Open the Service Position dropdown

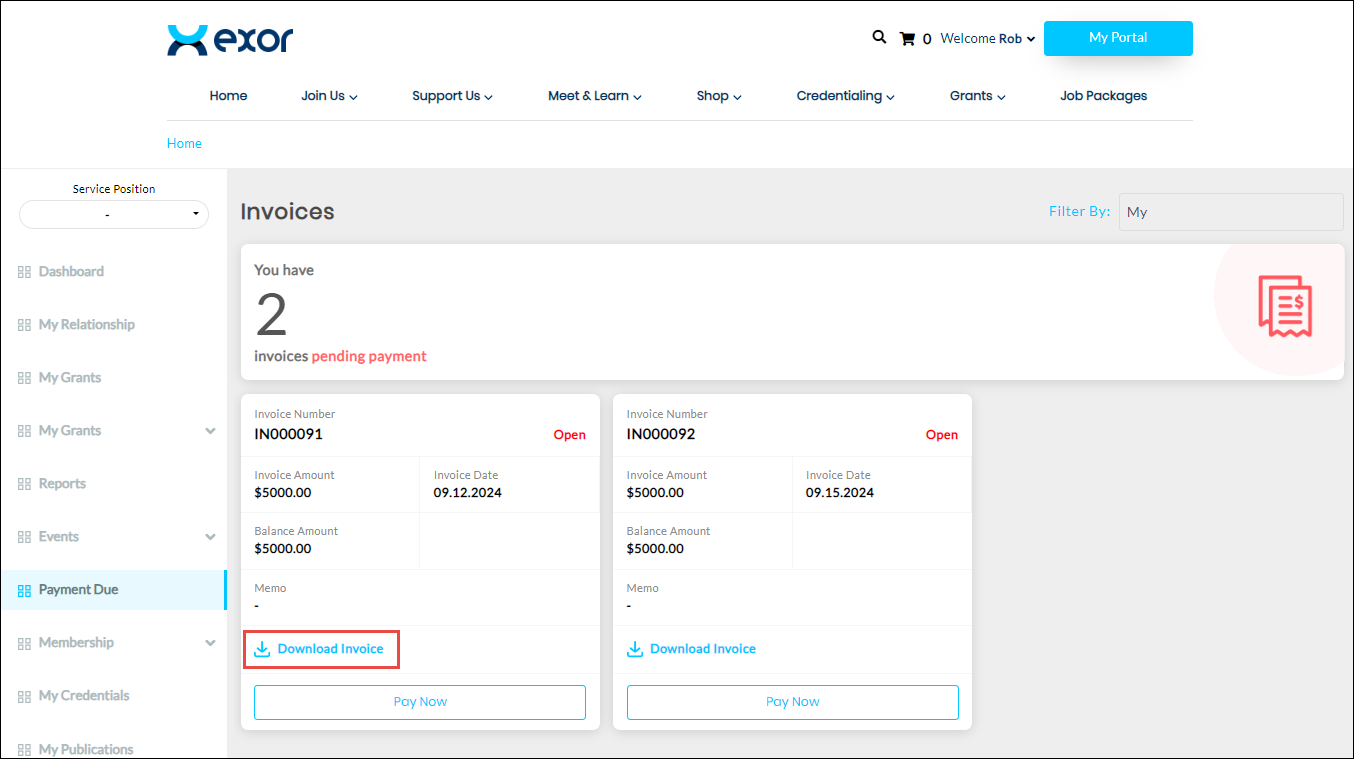coord(114,214)
